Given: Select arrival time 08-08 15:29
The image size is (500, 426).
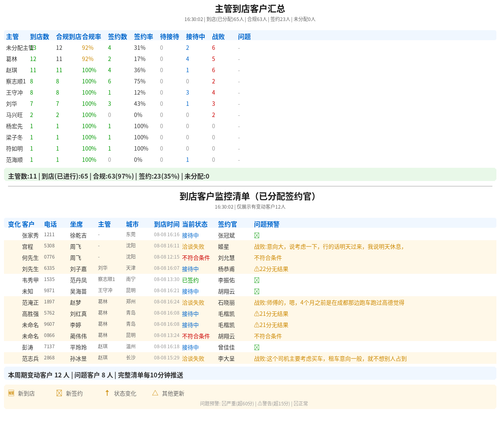Looking at the screenshot, I should point(167,358).
